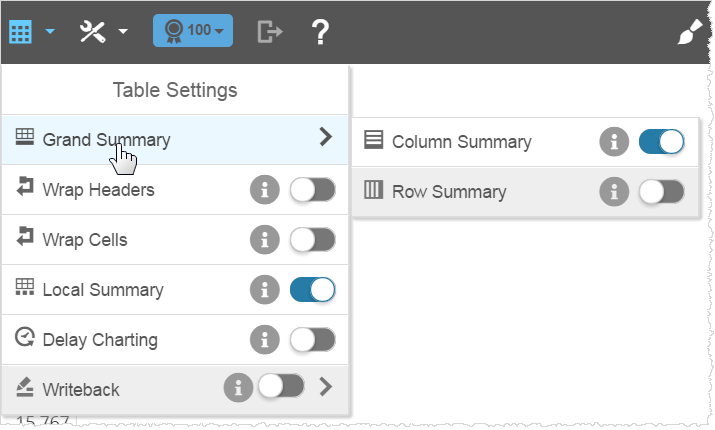Show info for Row Summary
Image resolution: width=715 pixels, height=430 pixels.
pos(614,192)
